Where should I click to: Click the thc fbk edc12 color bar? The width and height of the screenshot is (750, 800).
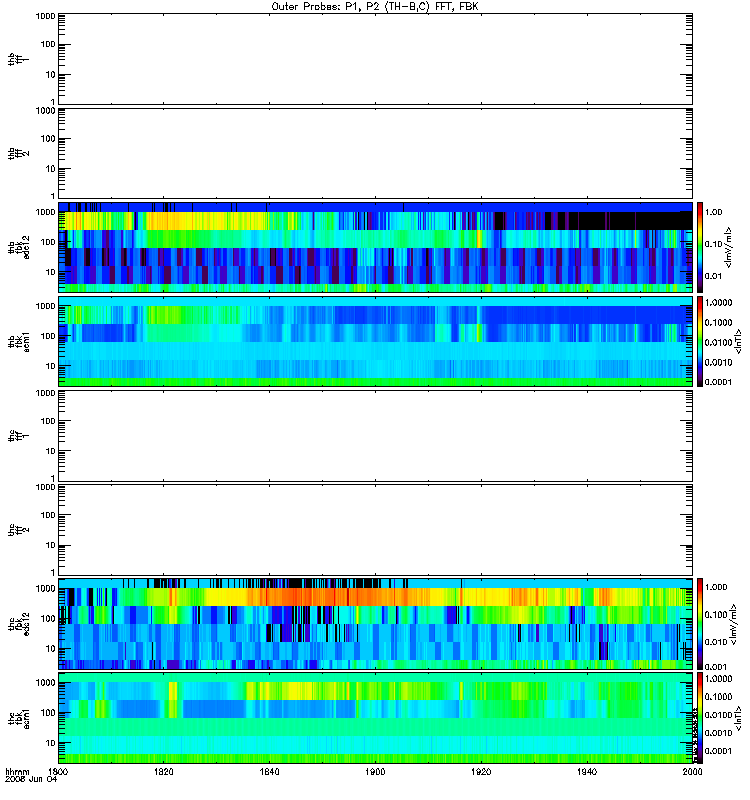[x=700, y=624]
